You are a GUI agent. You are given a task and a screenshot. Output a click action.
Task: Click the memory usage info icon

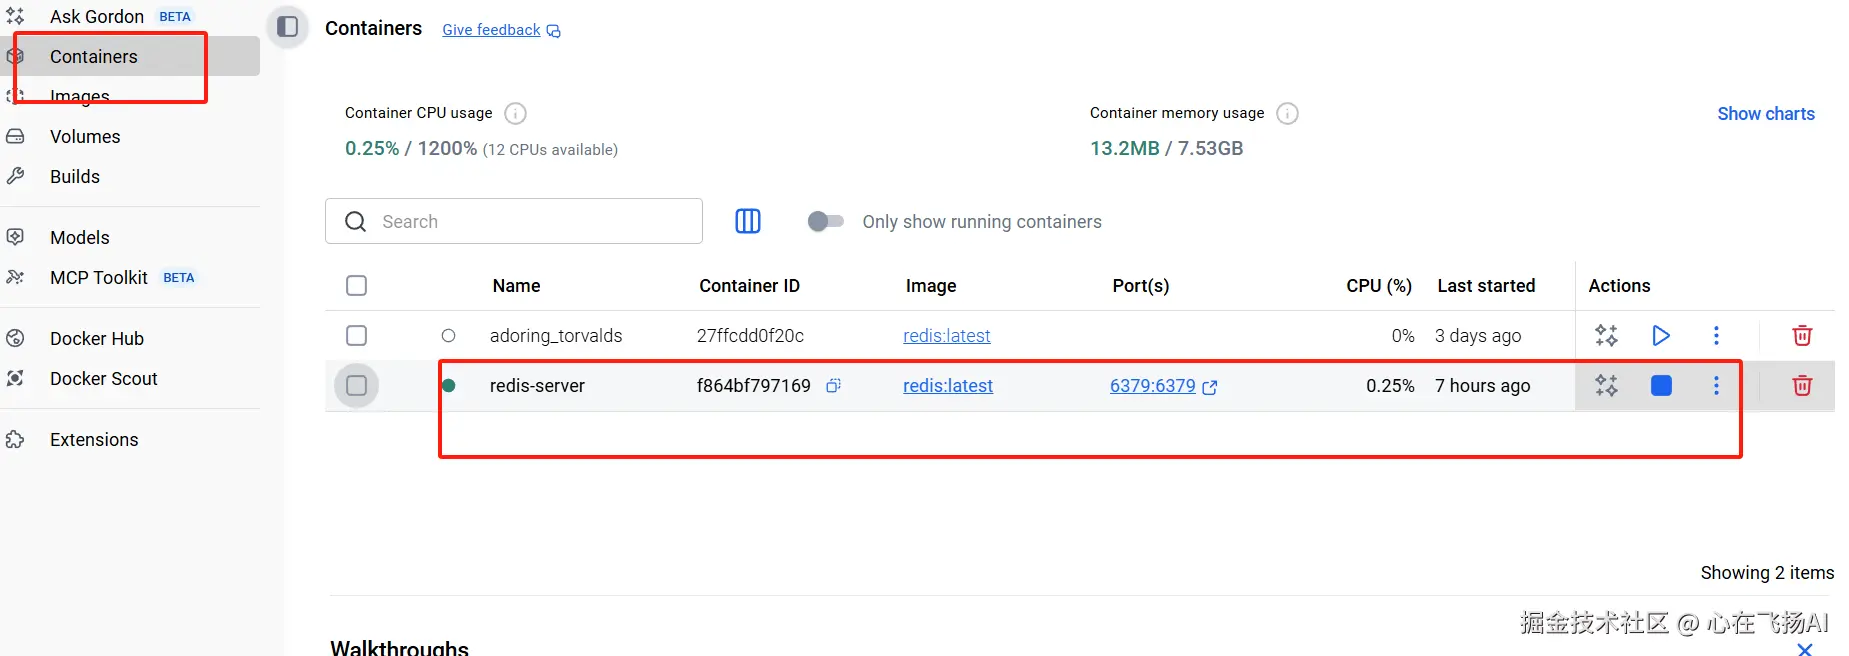pos(1288,114)
